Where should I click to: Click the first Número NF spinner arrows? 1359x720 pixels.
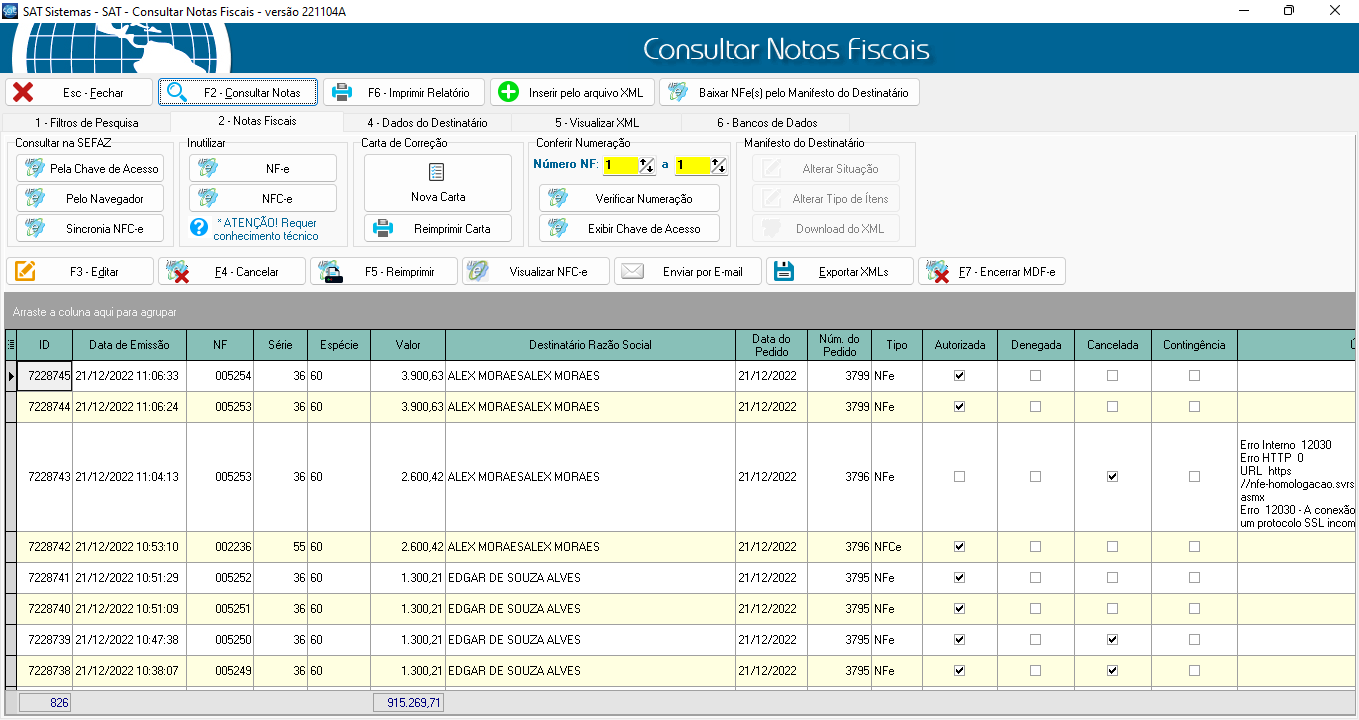tap(646, 166)
